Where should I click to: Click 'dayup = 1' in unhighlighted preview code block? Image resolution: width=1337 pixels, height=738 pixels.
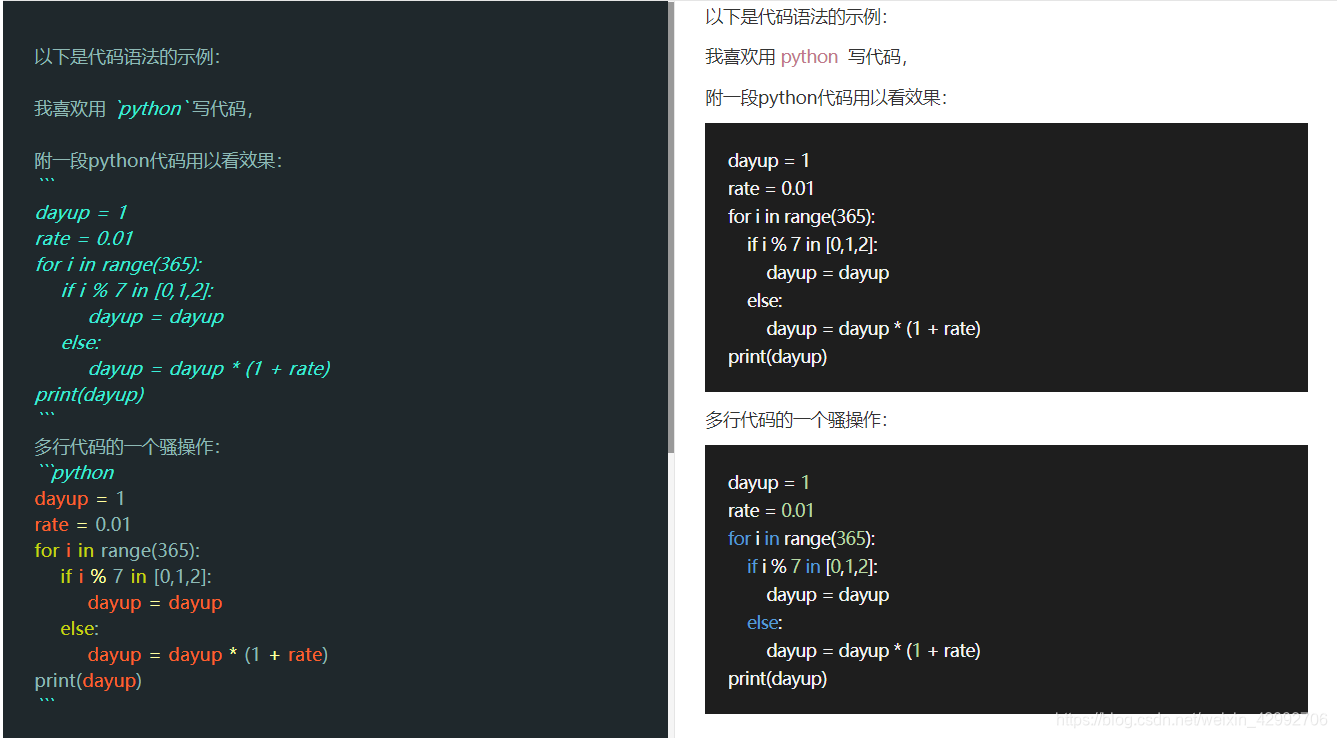pyautogui.click(x=769, y=161)
